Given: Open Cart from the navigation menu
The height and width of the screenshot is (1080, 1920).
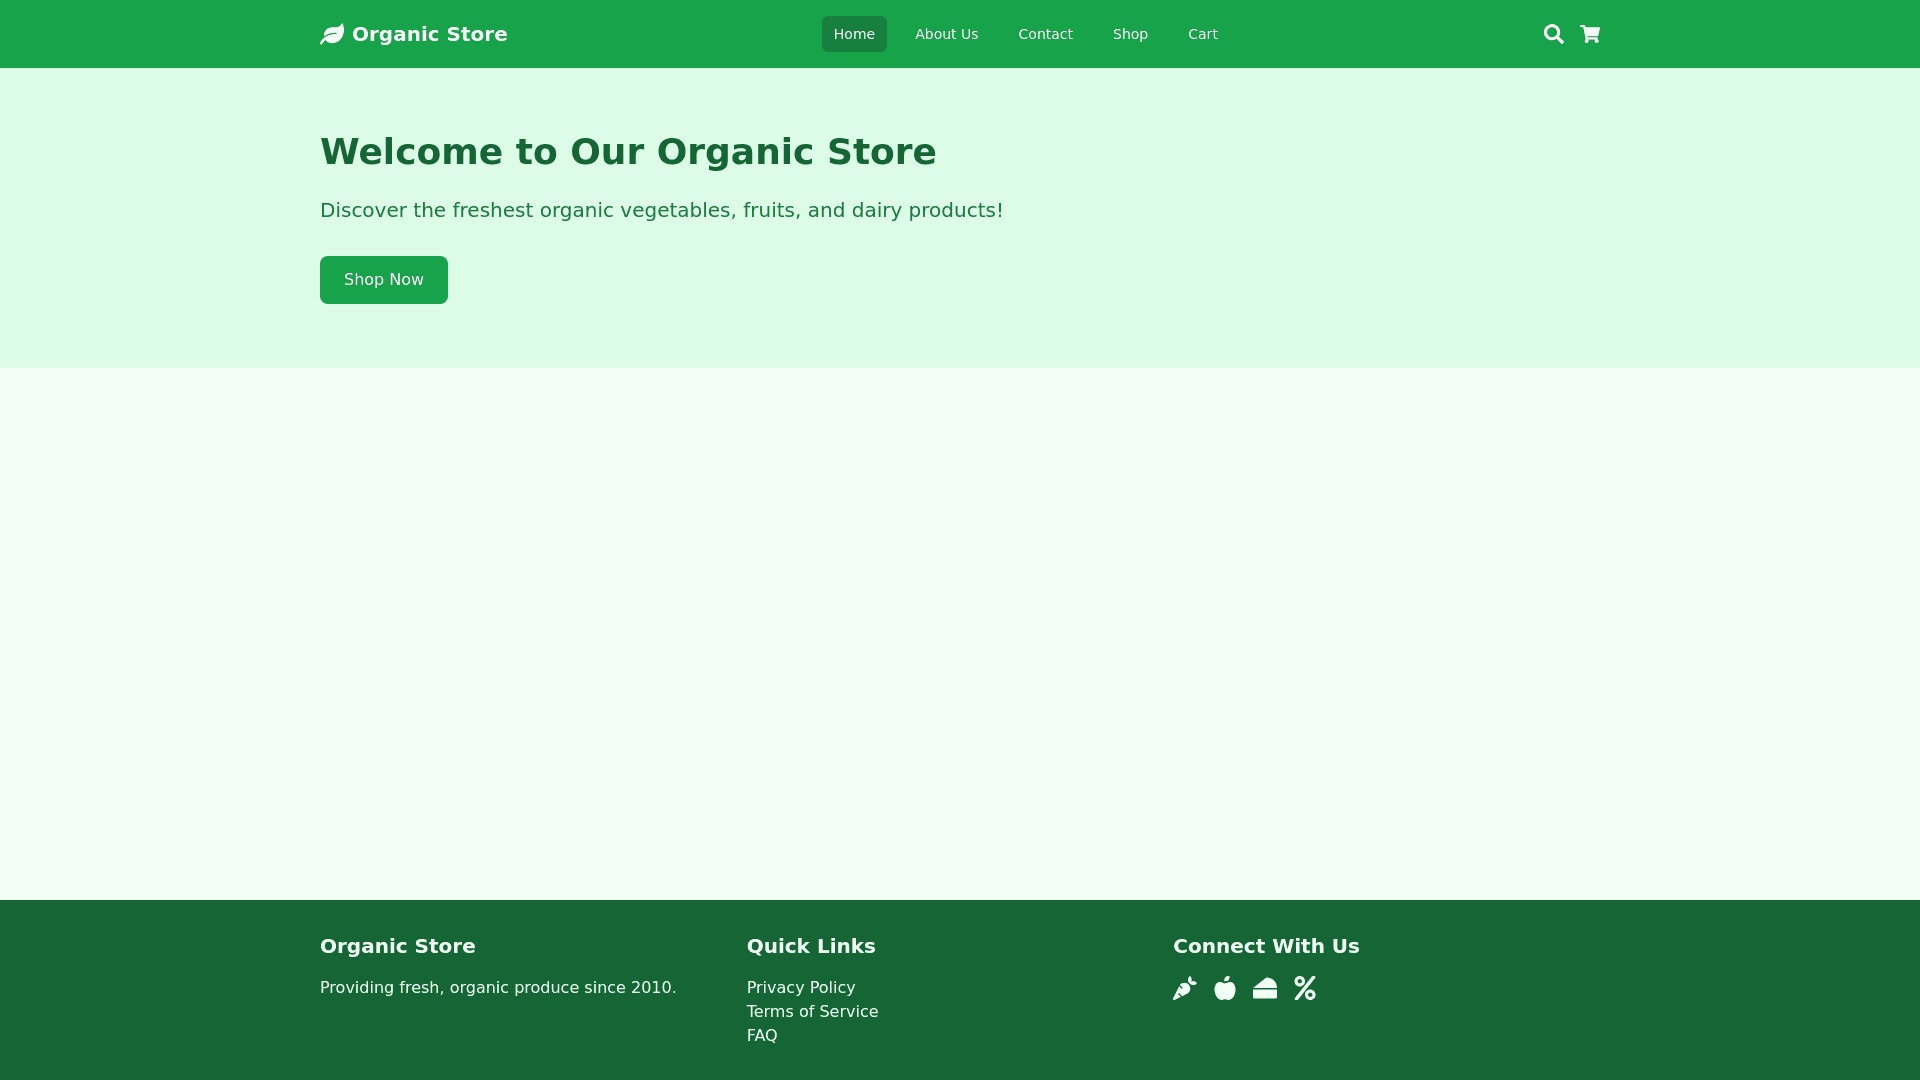Looking at the screenshot, I should [x=1202, y=34].
